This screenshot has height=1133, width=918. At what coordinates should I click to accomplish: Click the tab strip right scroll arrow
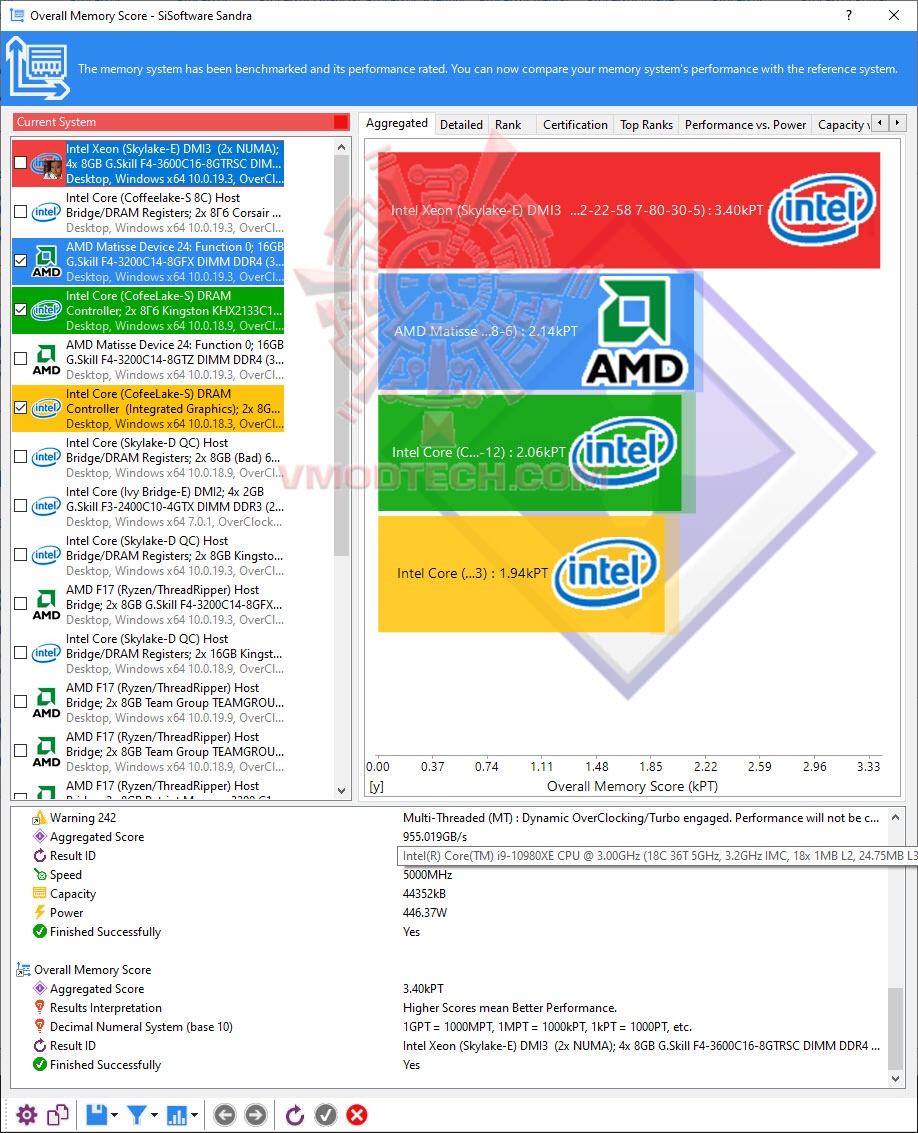pos(897,123)
